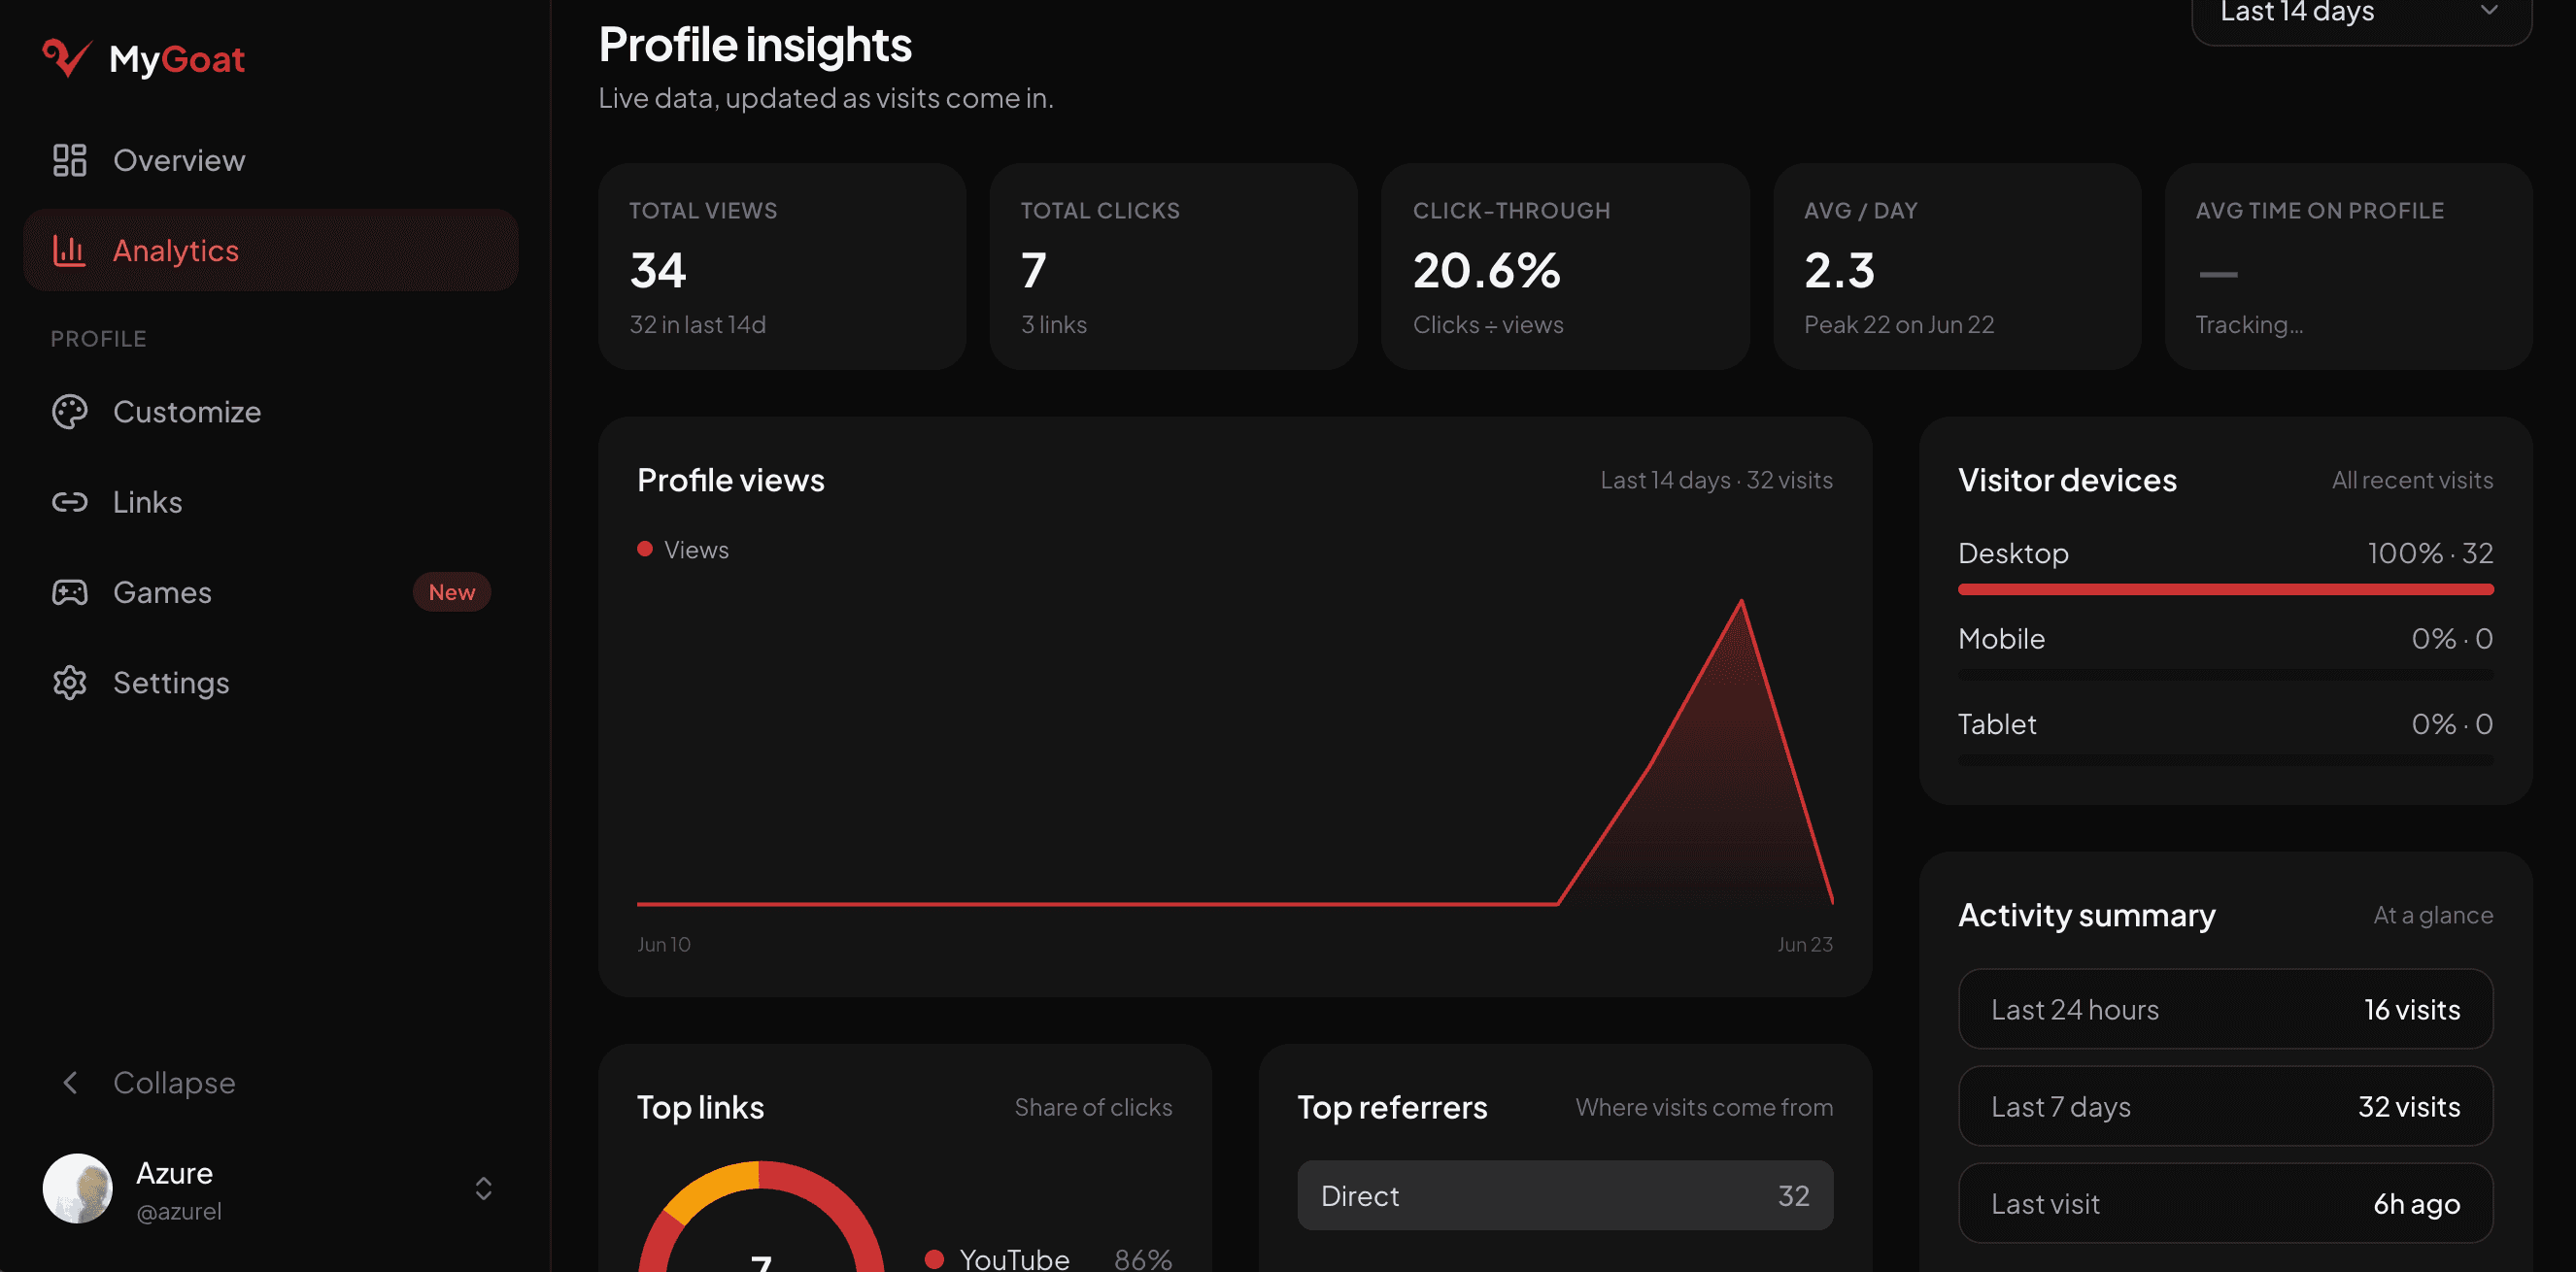Viewport: 2576px width, 1272px height.
Task: Click the YouTube 86% legend entry
Action: point(1048,1259)
